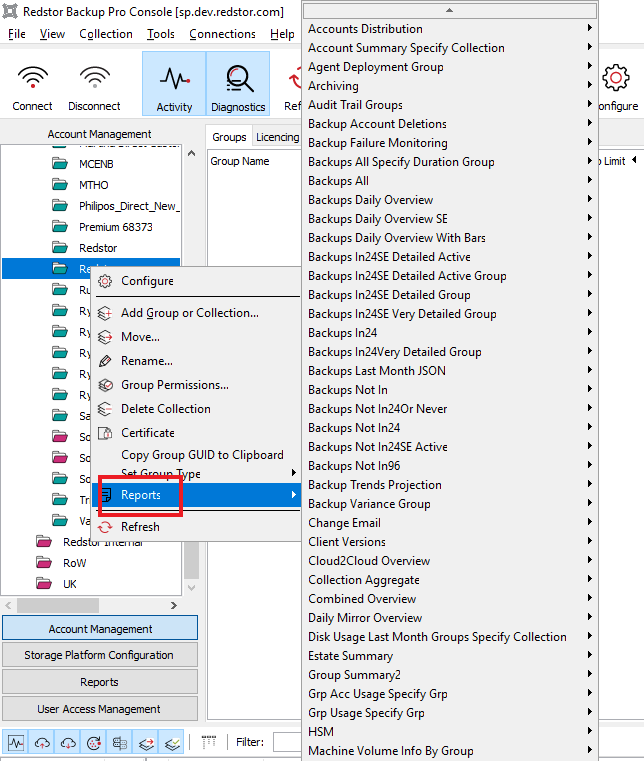
Task: Open the File menu
Action: coord(17,34)
